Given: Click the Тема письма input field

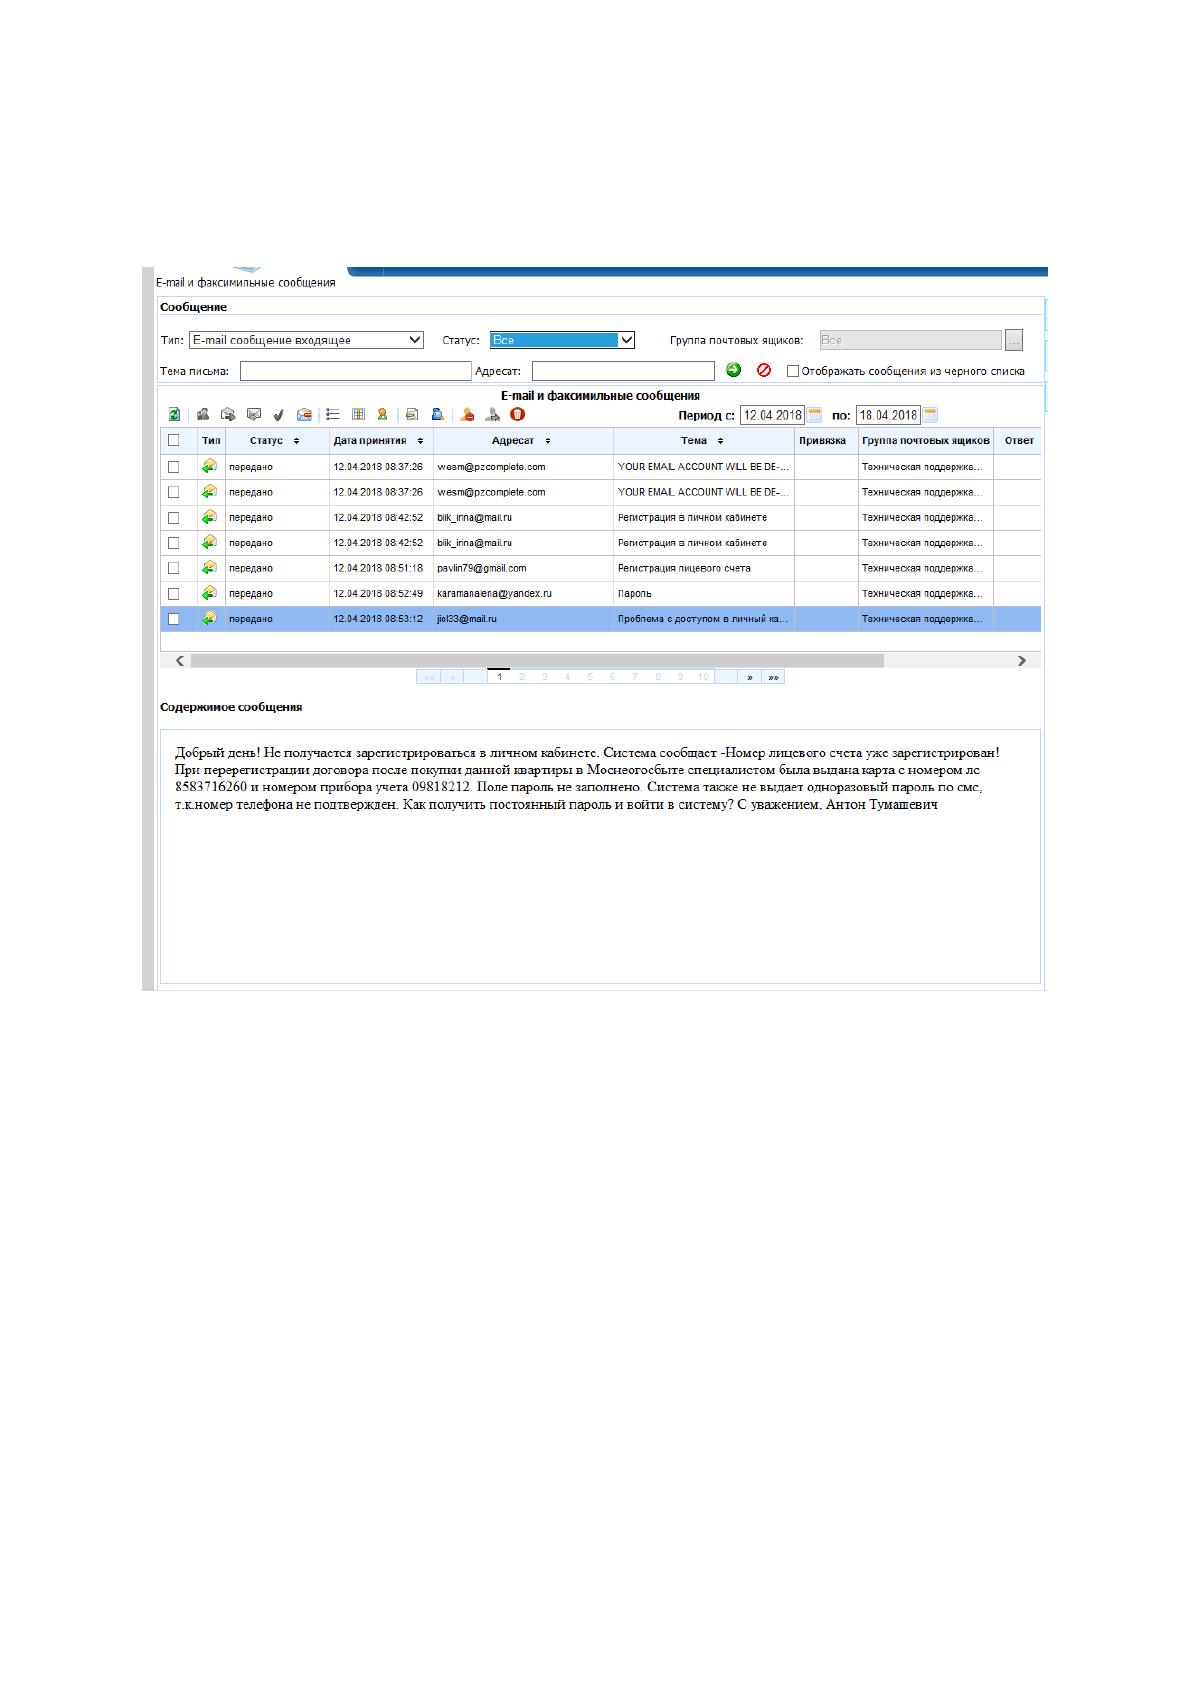Looking at the screenshot, I should pyautogui.click(x=355, y=371).
